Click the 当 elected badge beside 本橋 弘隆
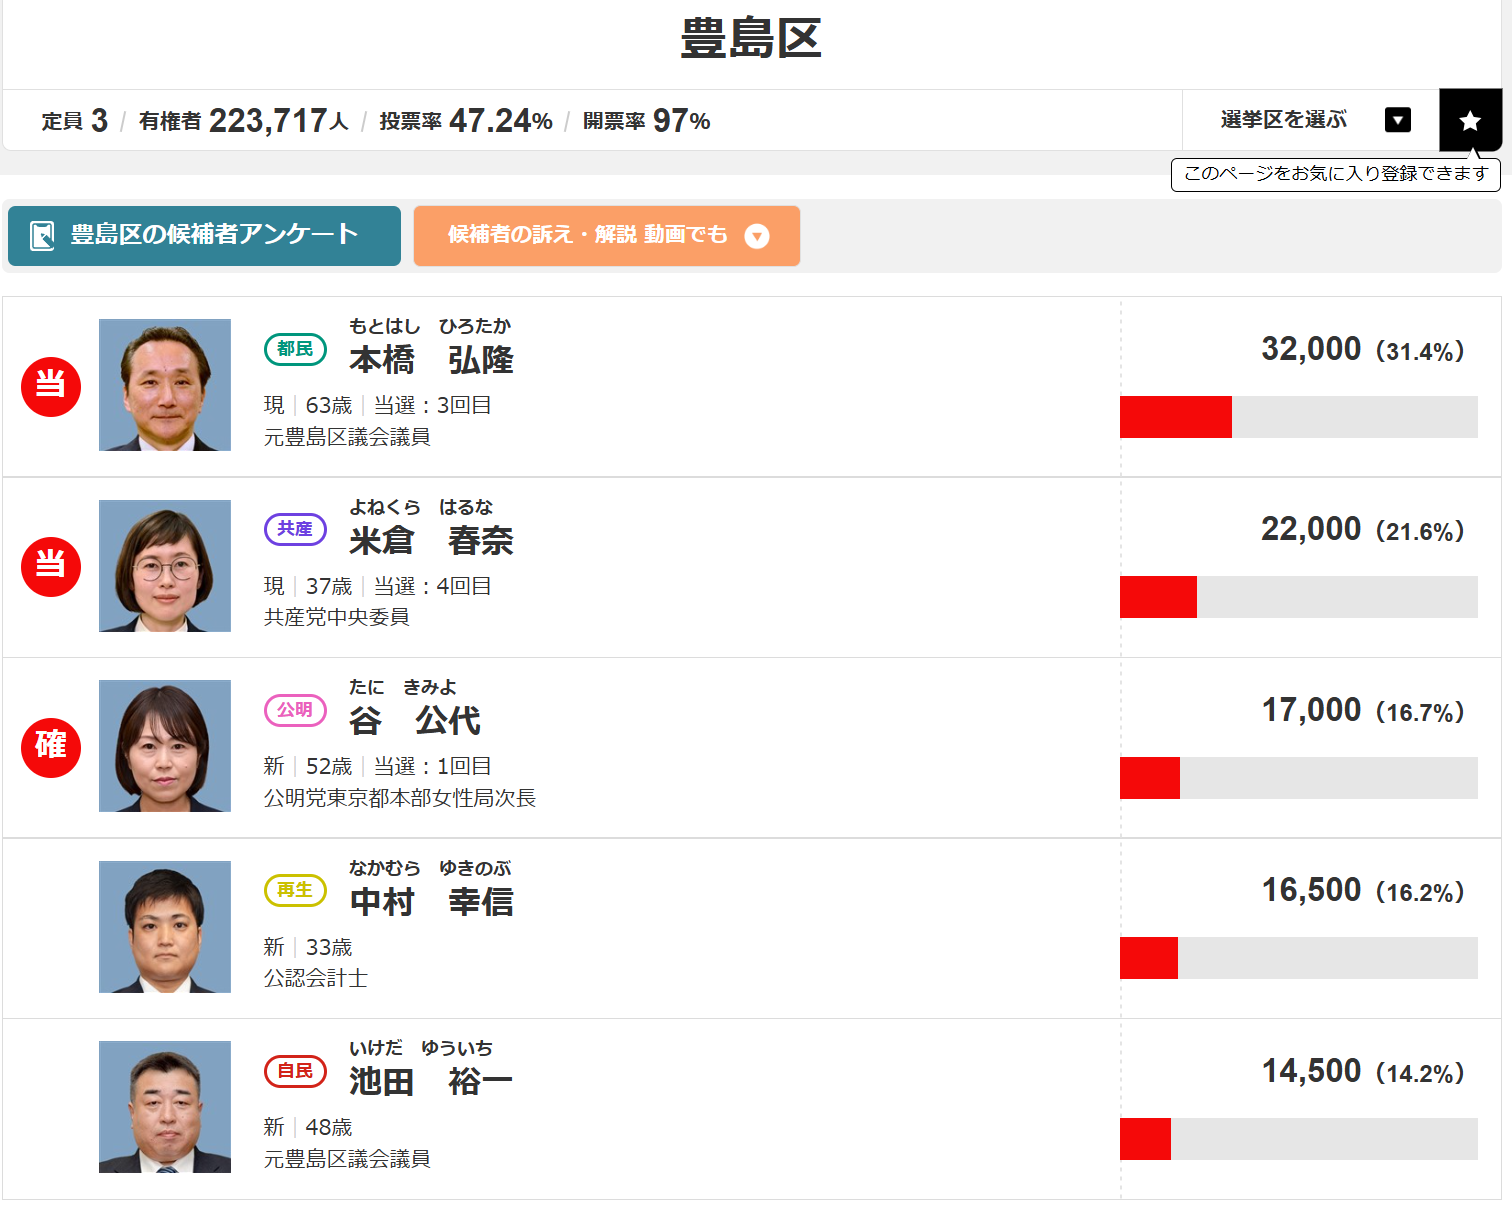Viewport: 1512px width, 1210px height. 51,386
